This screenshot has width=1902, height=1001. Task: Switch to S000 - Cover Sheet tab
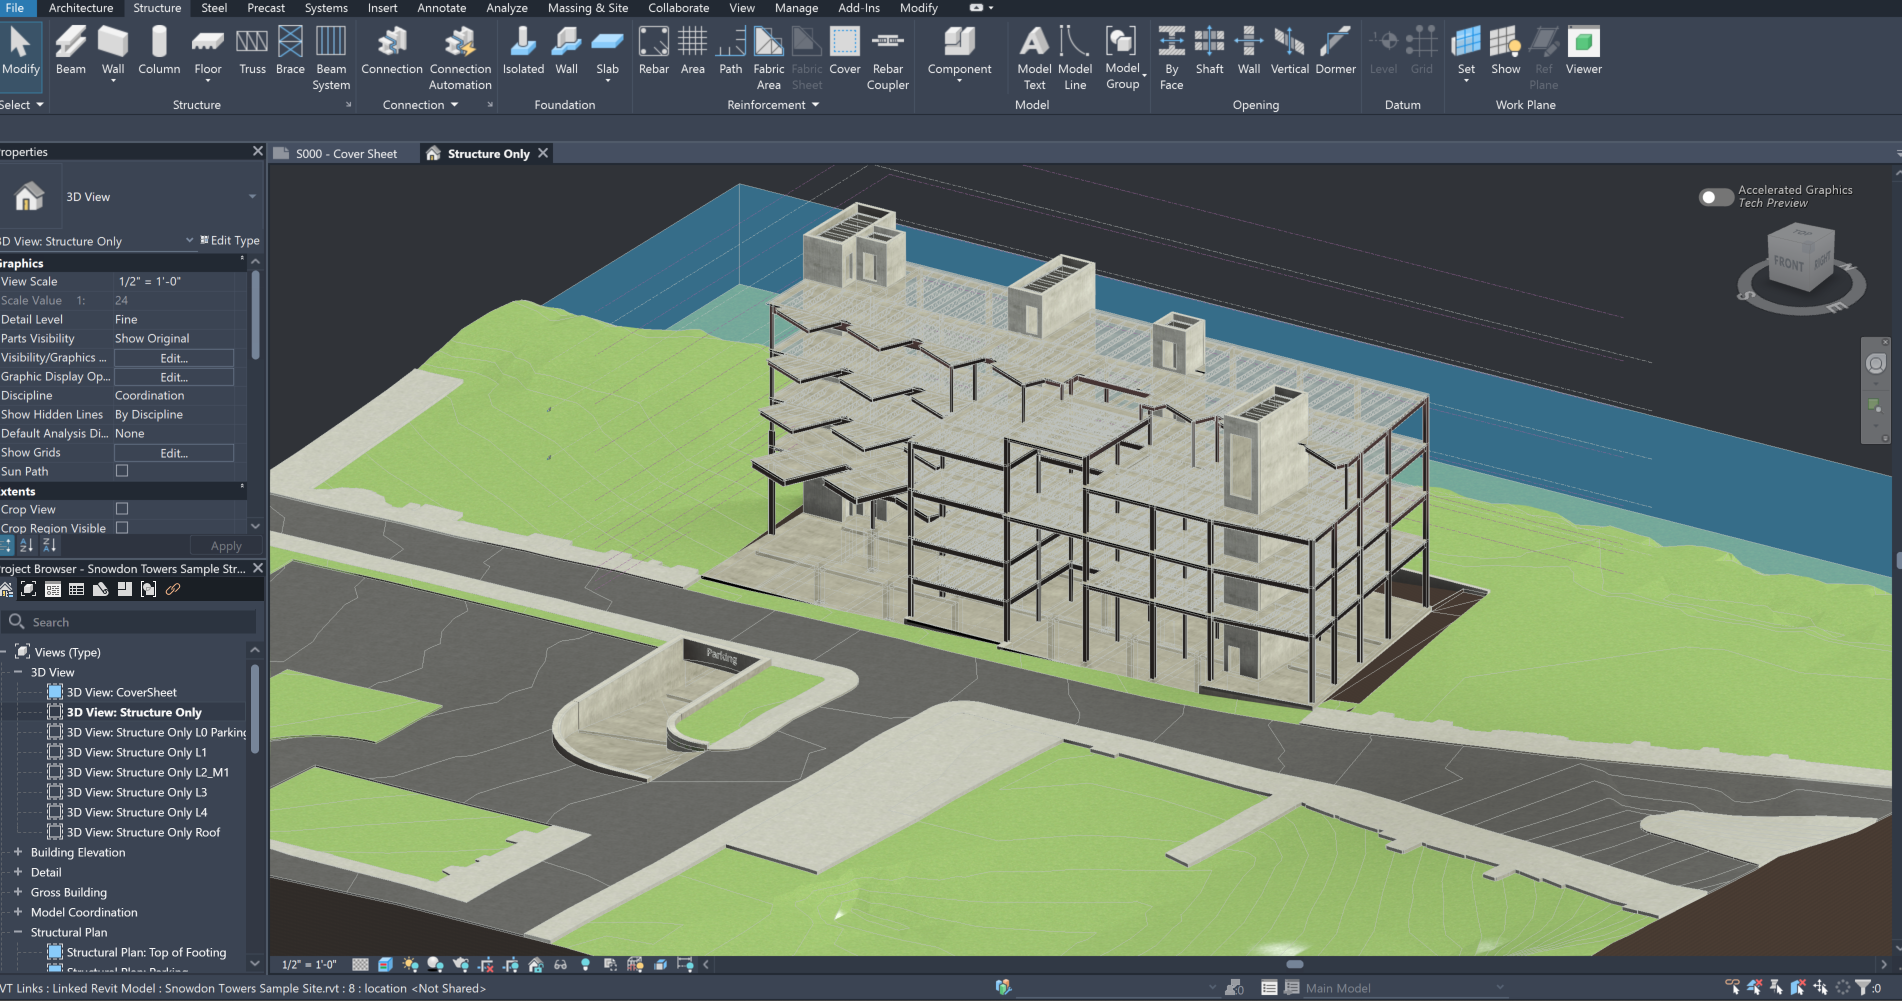(346, 154)
